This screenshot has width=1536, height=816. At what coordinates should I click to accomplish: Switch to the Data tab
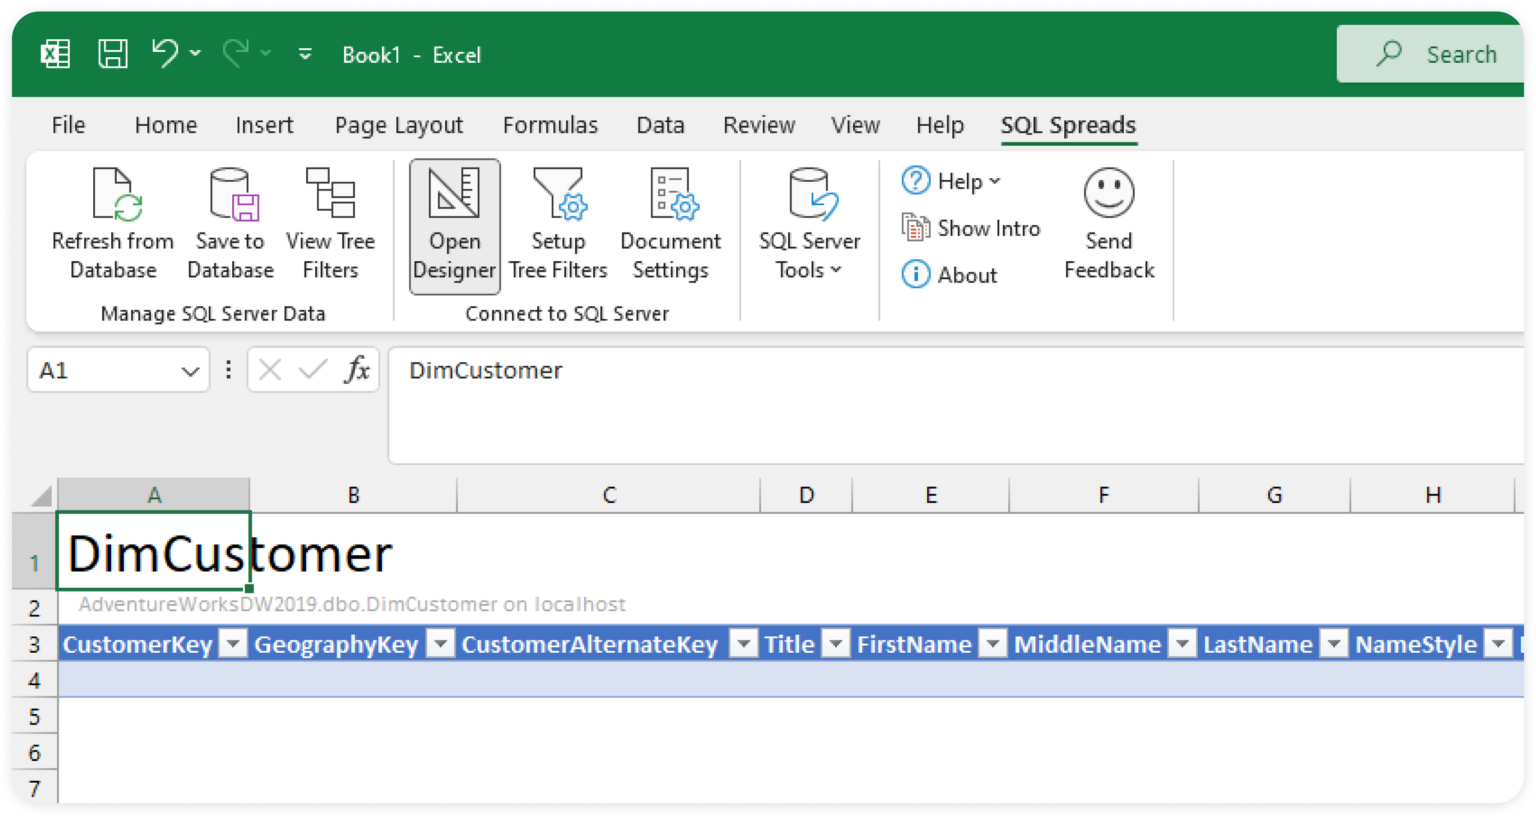(x=660, y=125)
